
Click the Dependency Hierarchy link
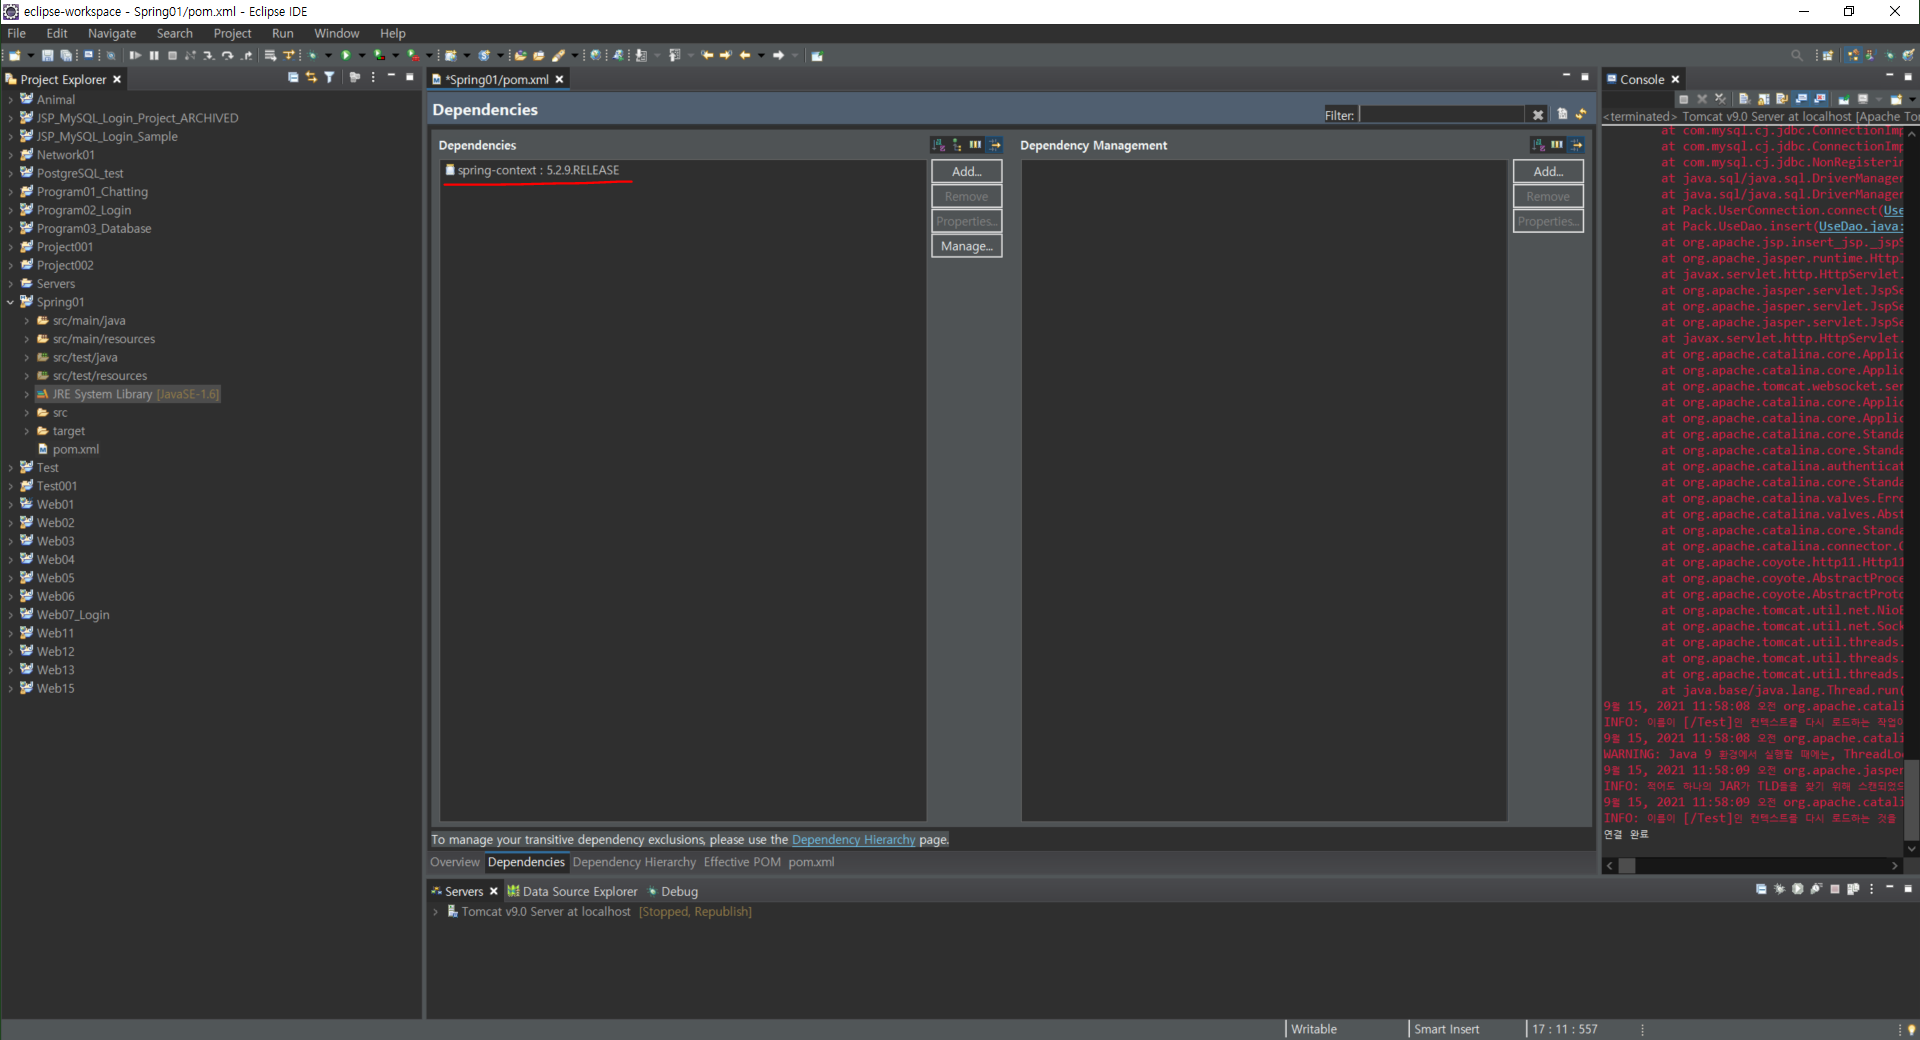point(854,840)
